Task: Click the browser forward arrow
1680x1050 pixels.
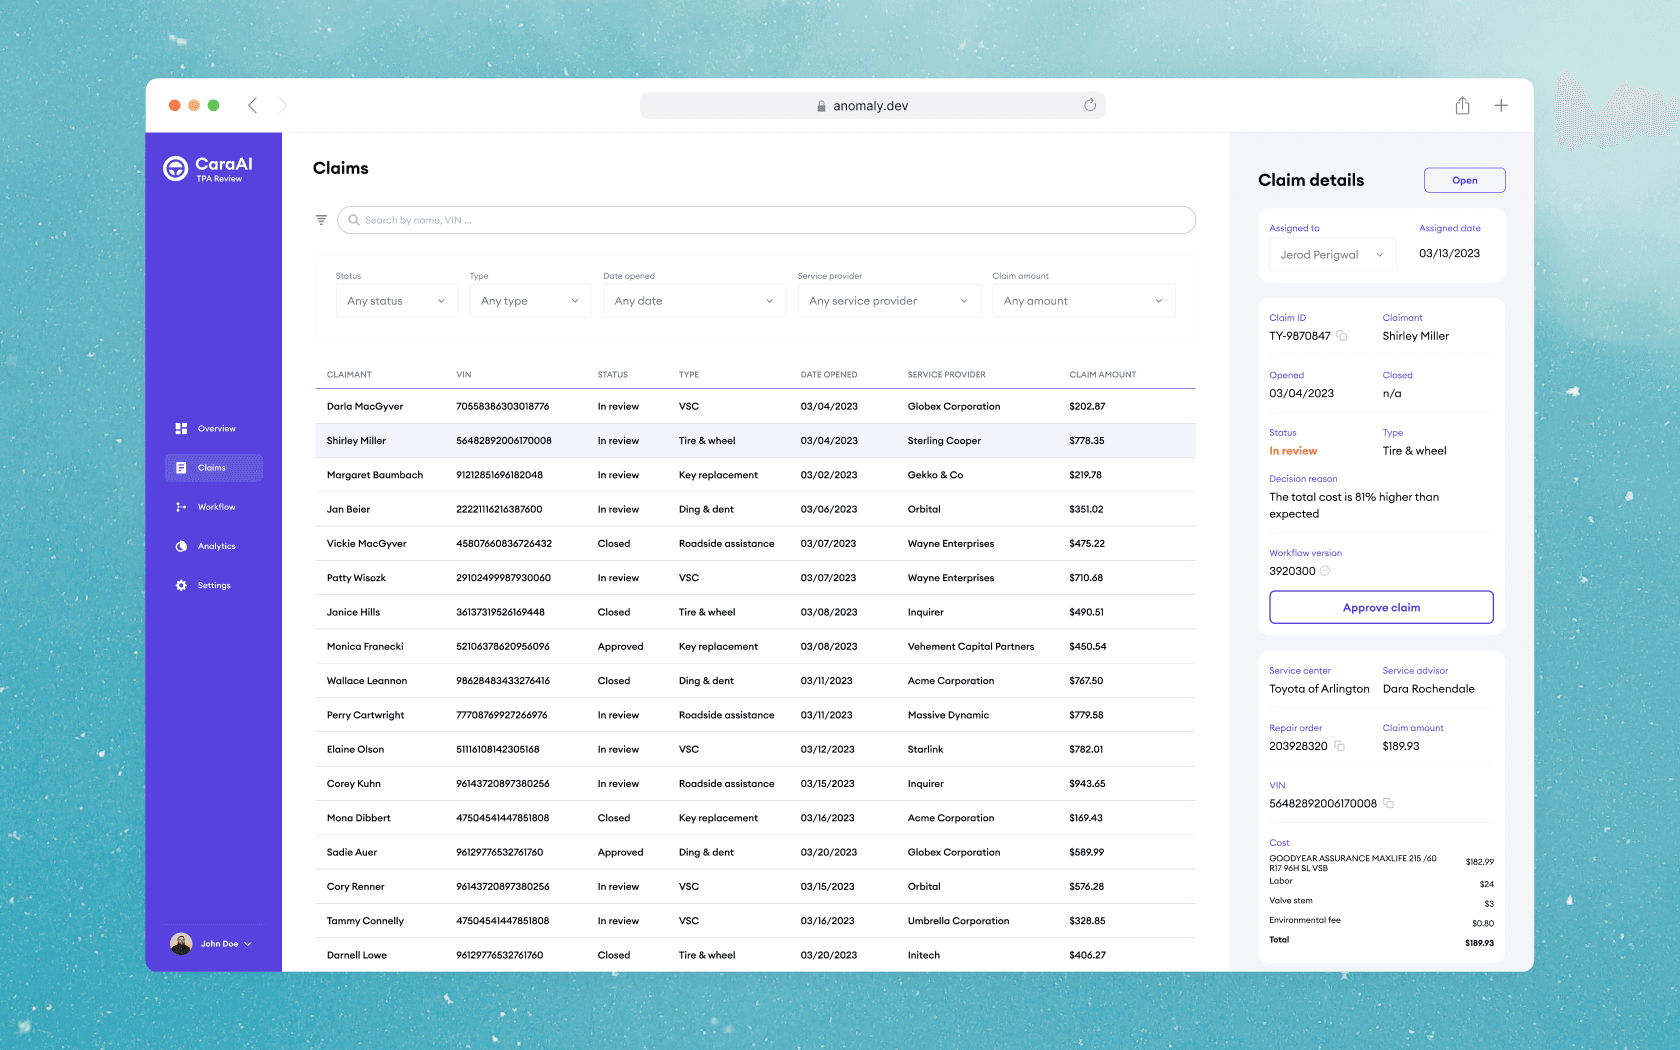Action: pyautogui.click(x=283, y=105)
